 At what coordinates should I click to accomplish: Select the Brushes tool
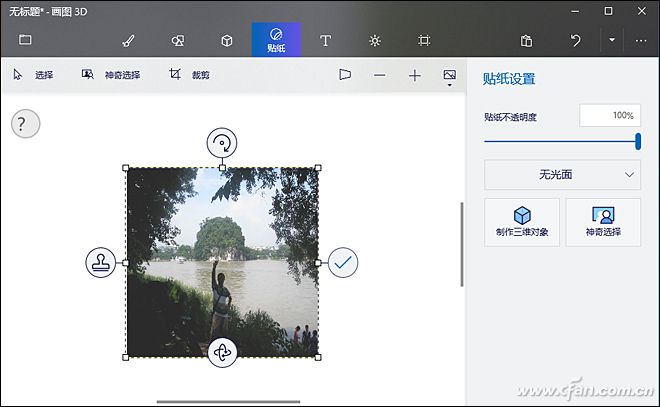128,40
